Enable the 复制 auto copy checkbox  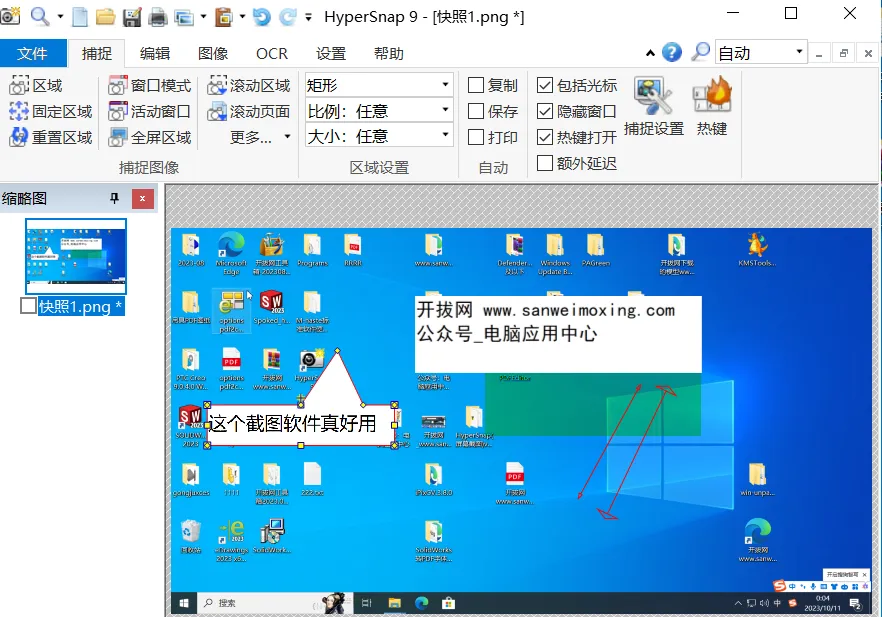(476, 85)
